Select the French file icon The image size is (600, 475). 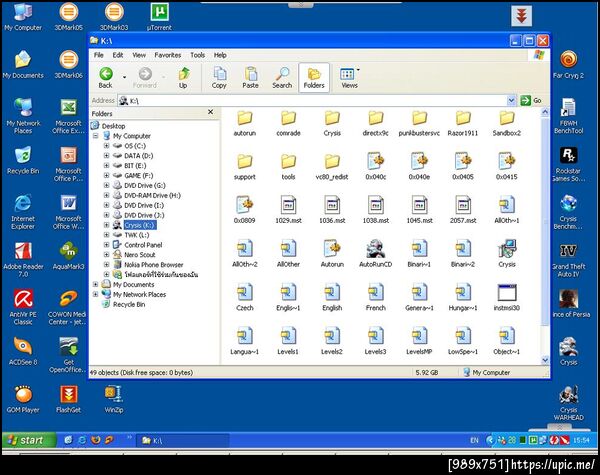point(375,292)
